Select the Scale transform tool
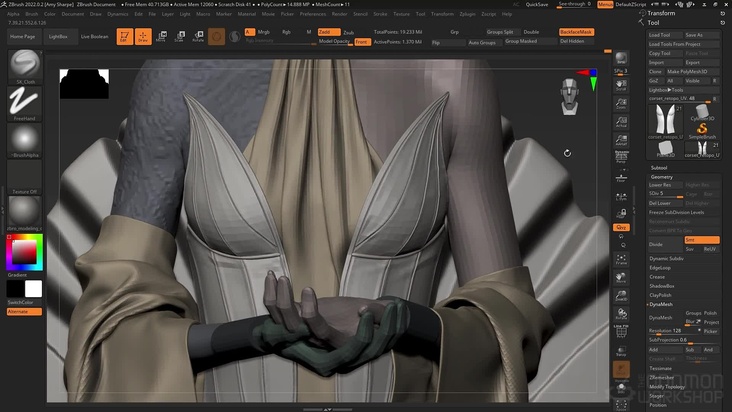This screenshot has width=732, height=412. 179,36
